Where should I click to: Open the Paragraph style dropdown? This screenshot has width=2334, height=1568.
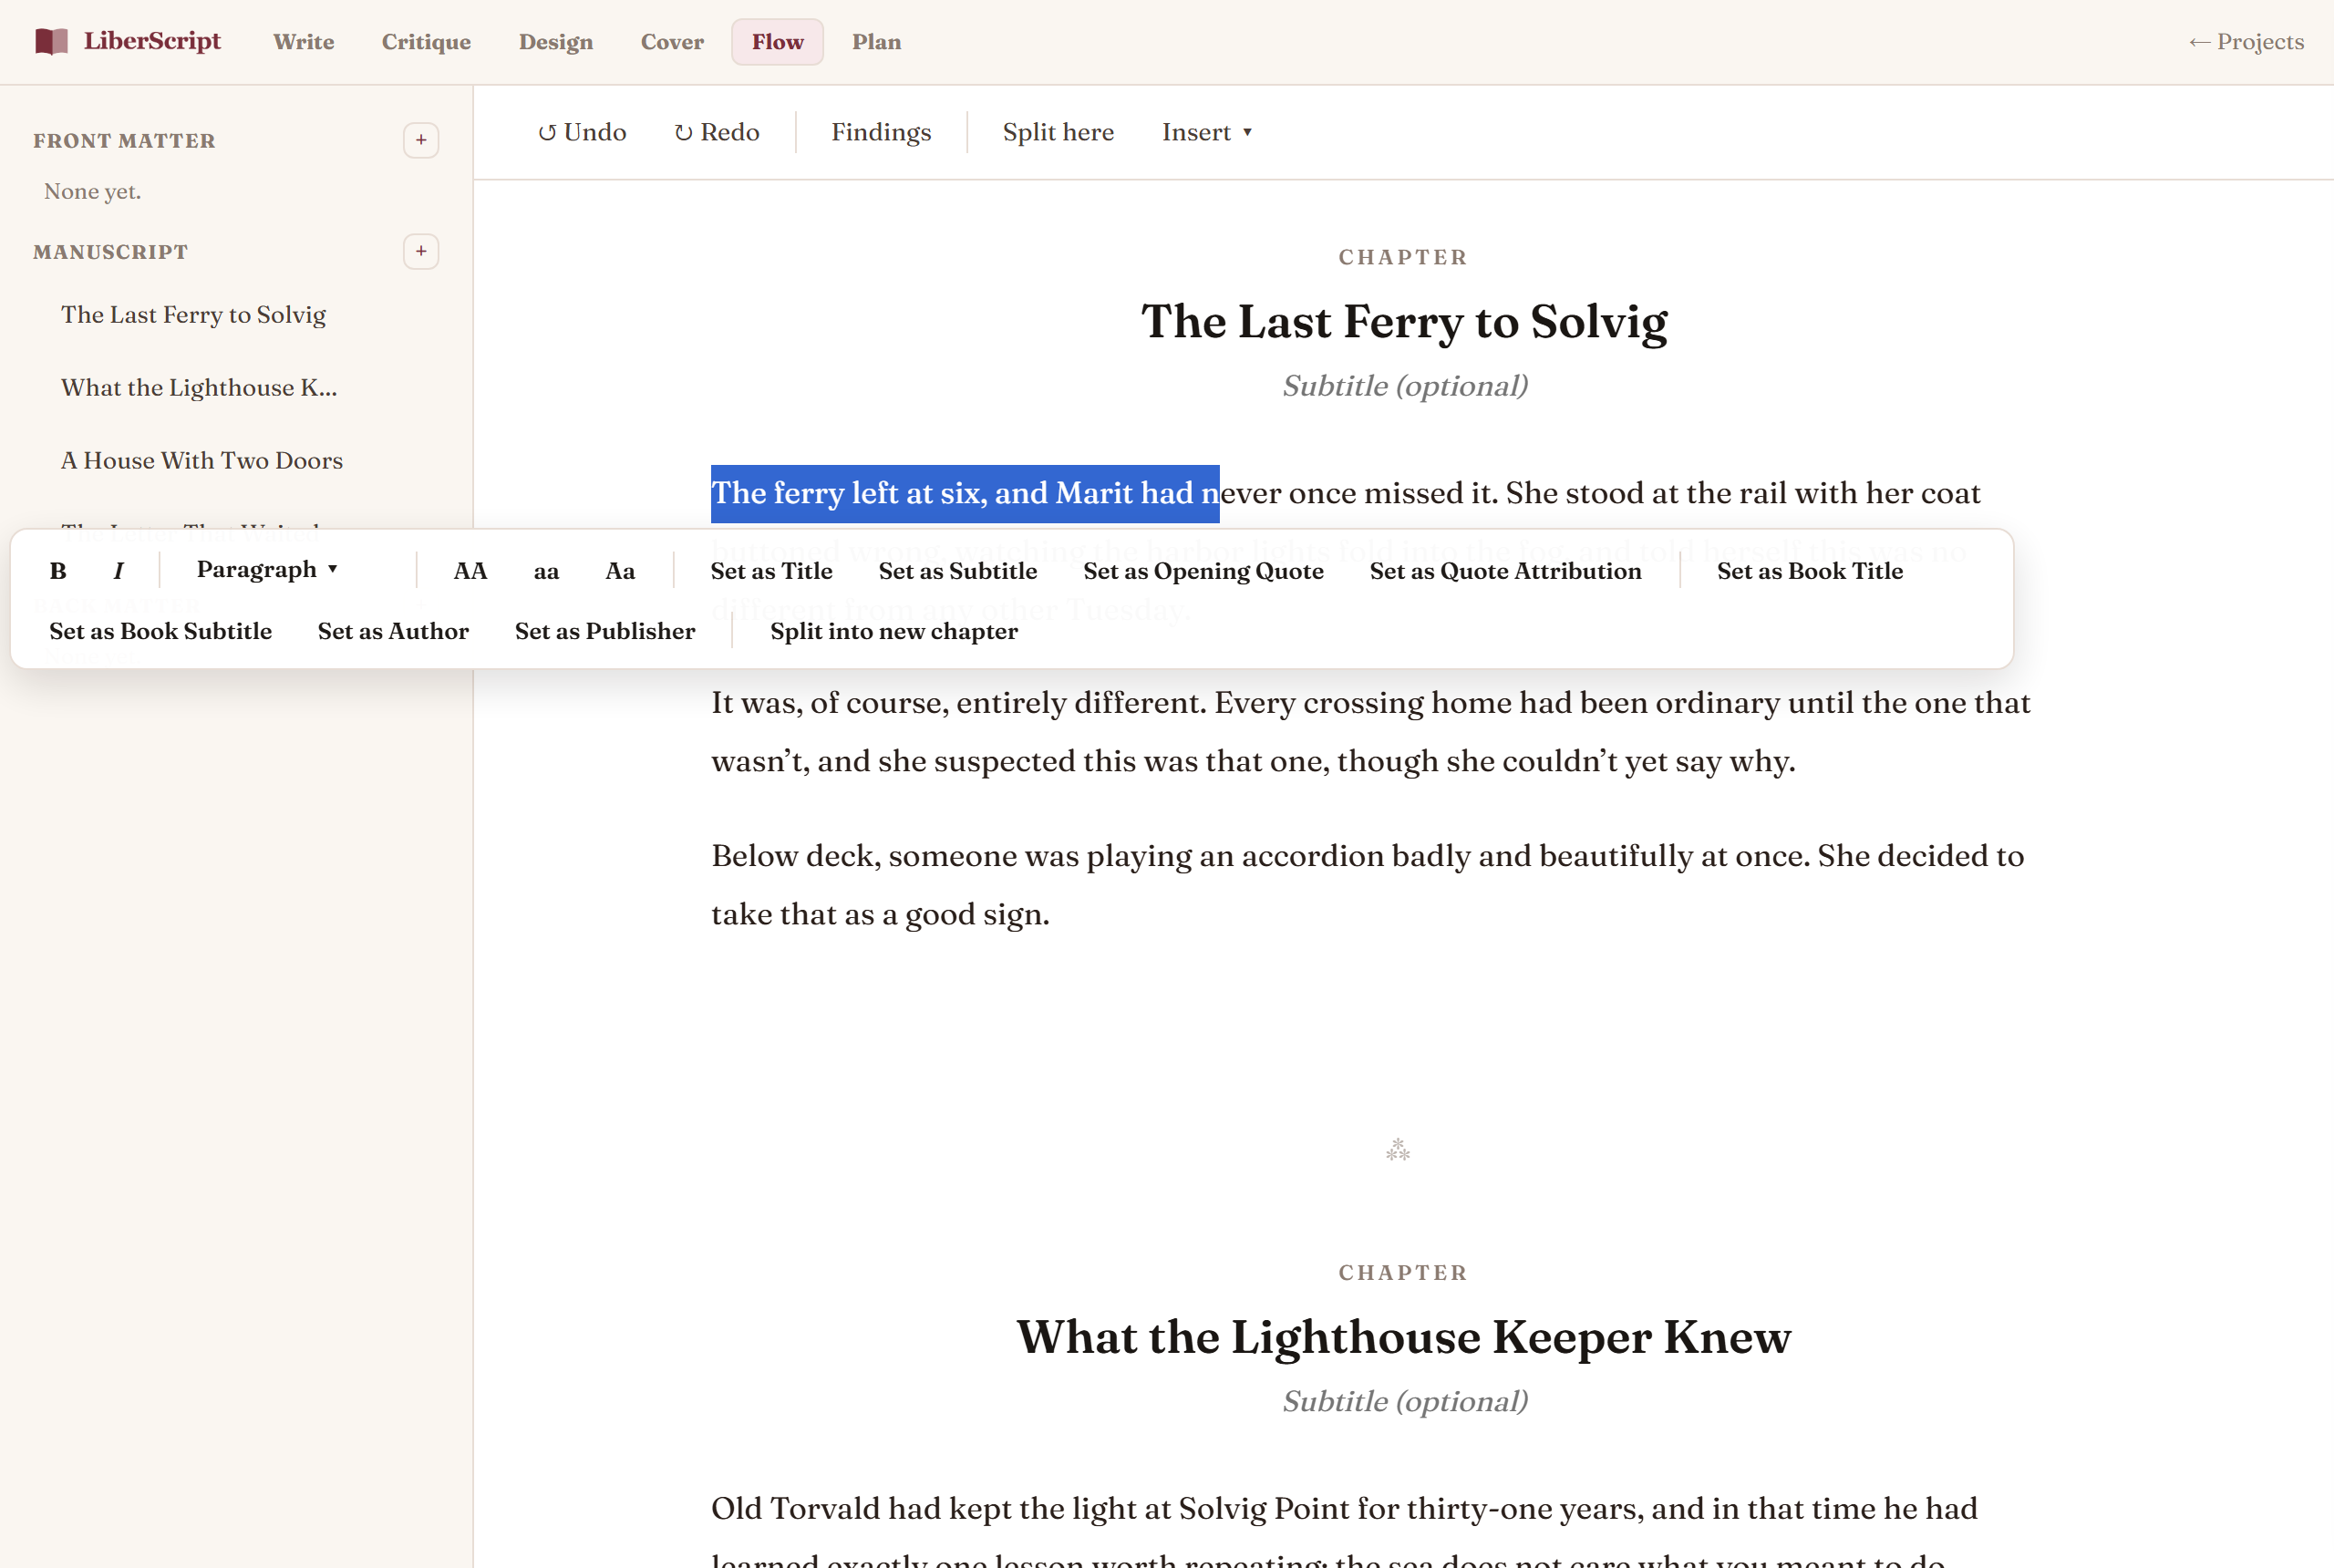coord(268,569)
